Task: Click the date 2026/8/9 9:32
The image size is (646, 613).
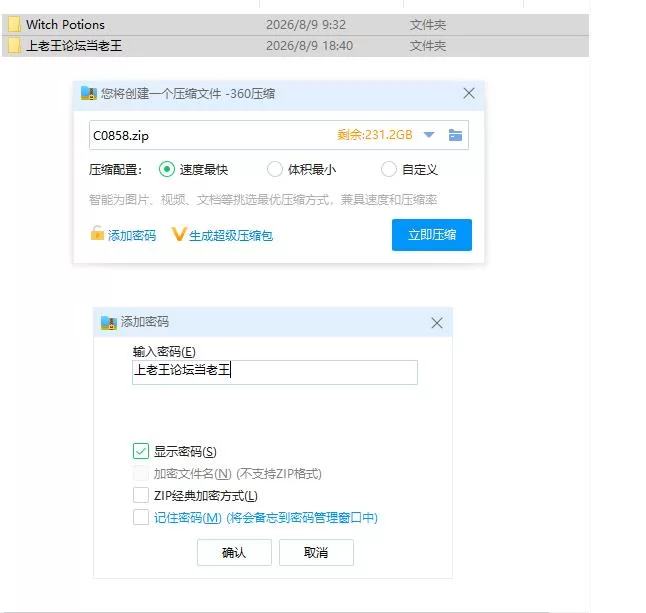Action: 306,25
